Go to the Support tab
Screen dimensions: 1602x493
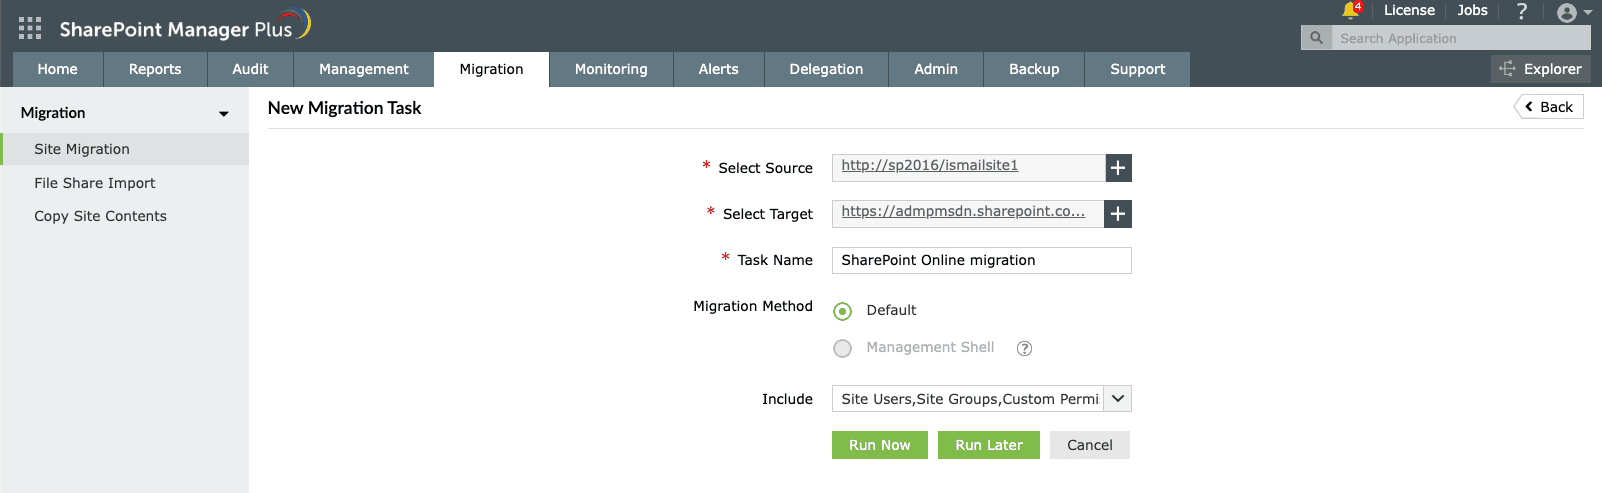(x=1137, y=69)
